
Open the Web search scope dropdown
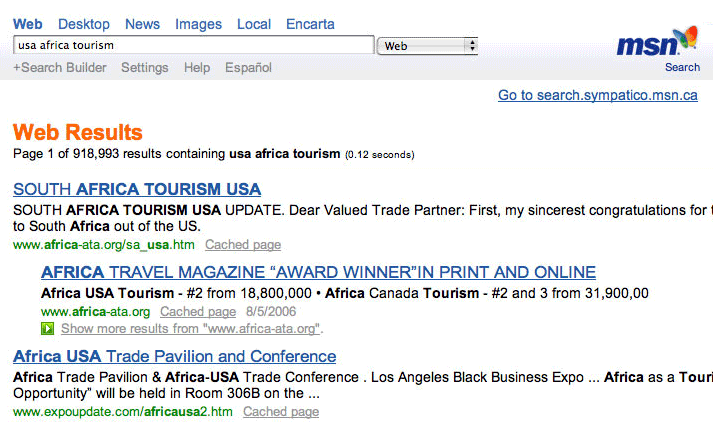click(x=428, y=45)
